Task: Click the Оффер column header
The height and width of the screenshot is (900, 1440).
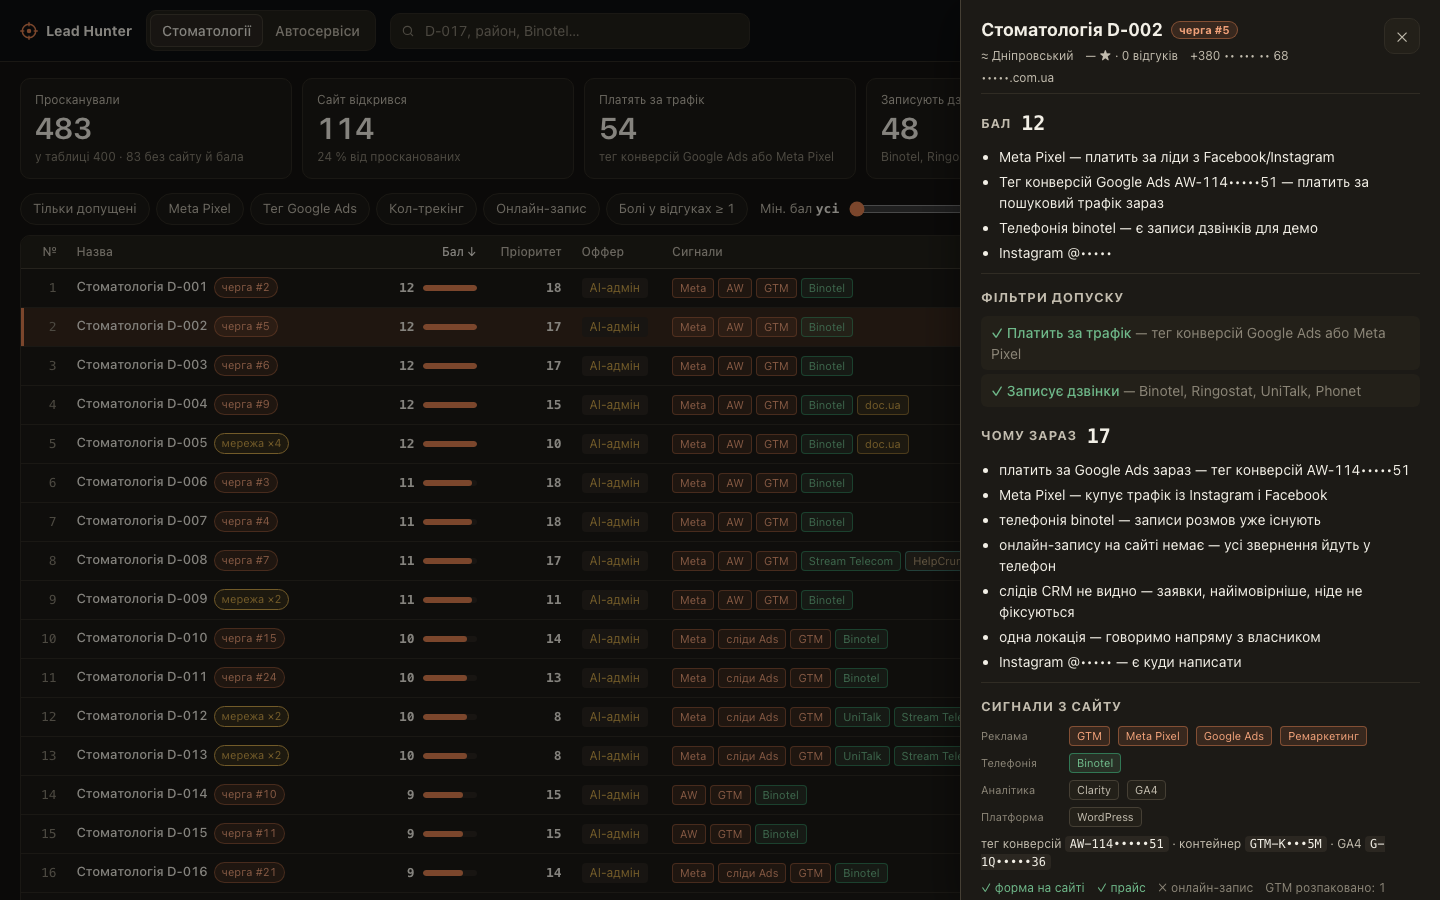Action: [x=603, y=252]
